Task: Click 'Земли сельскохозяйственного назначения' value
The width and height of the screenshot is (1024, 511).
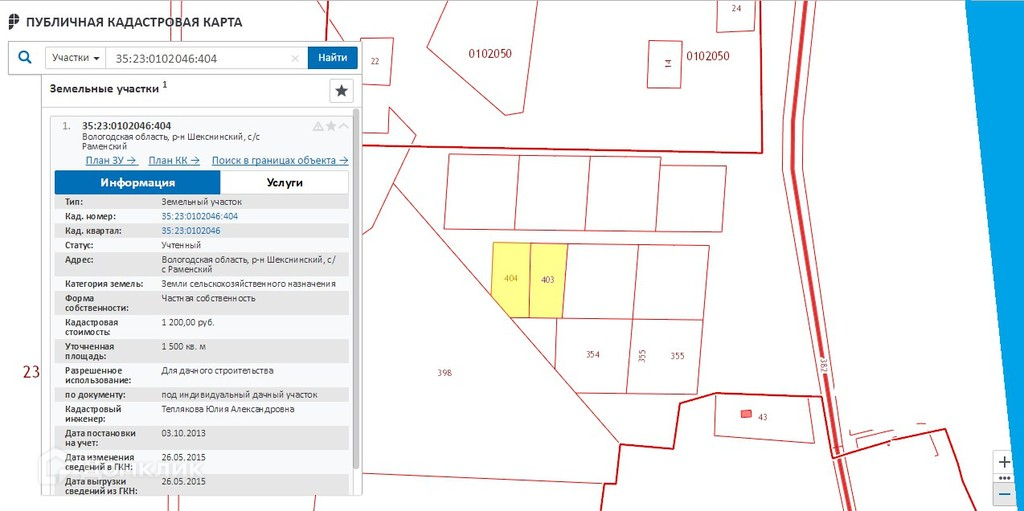Action: point(248,284)
